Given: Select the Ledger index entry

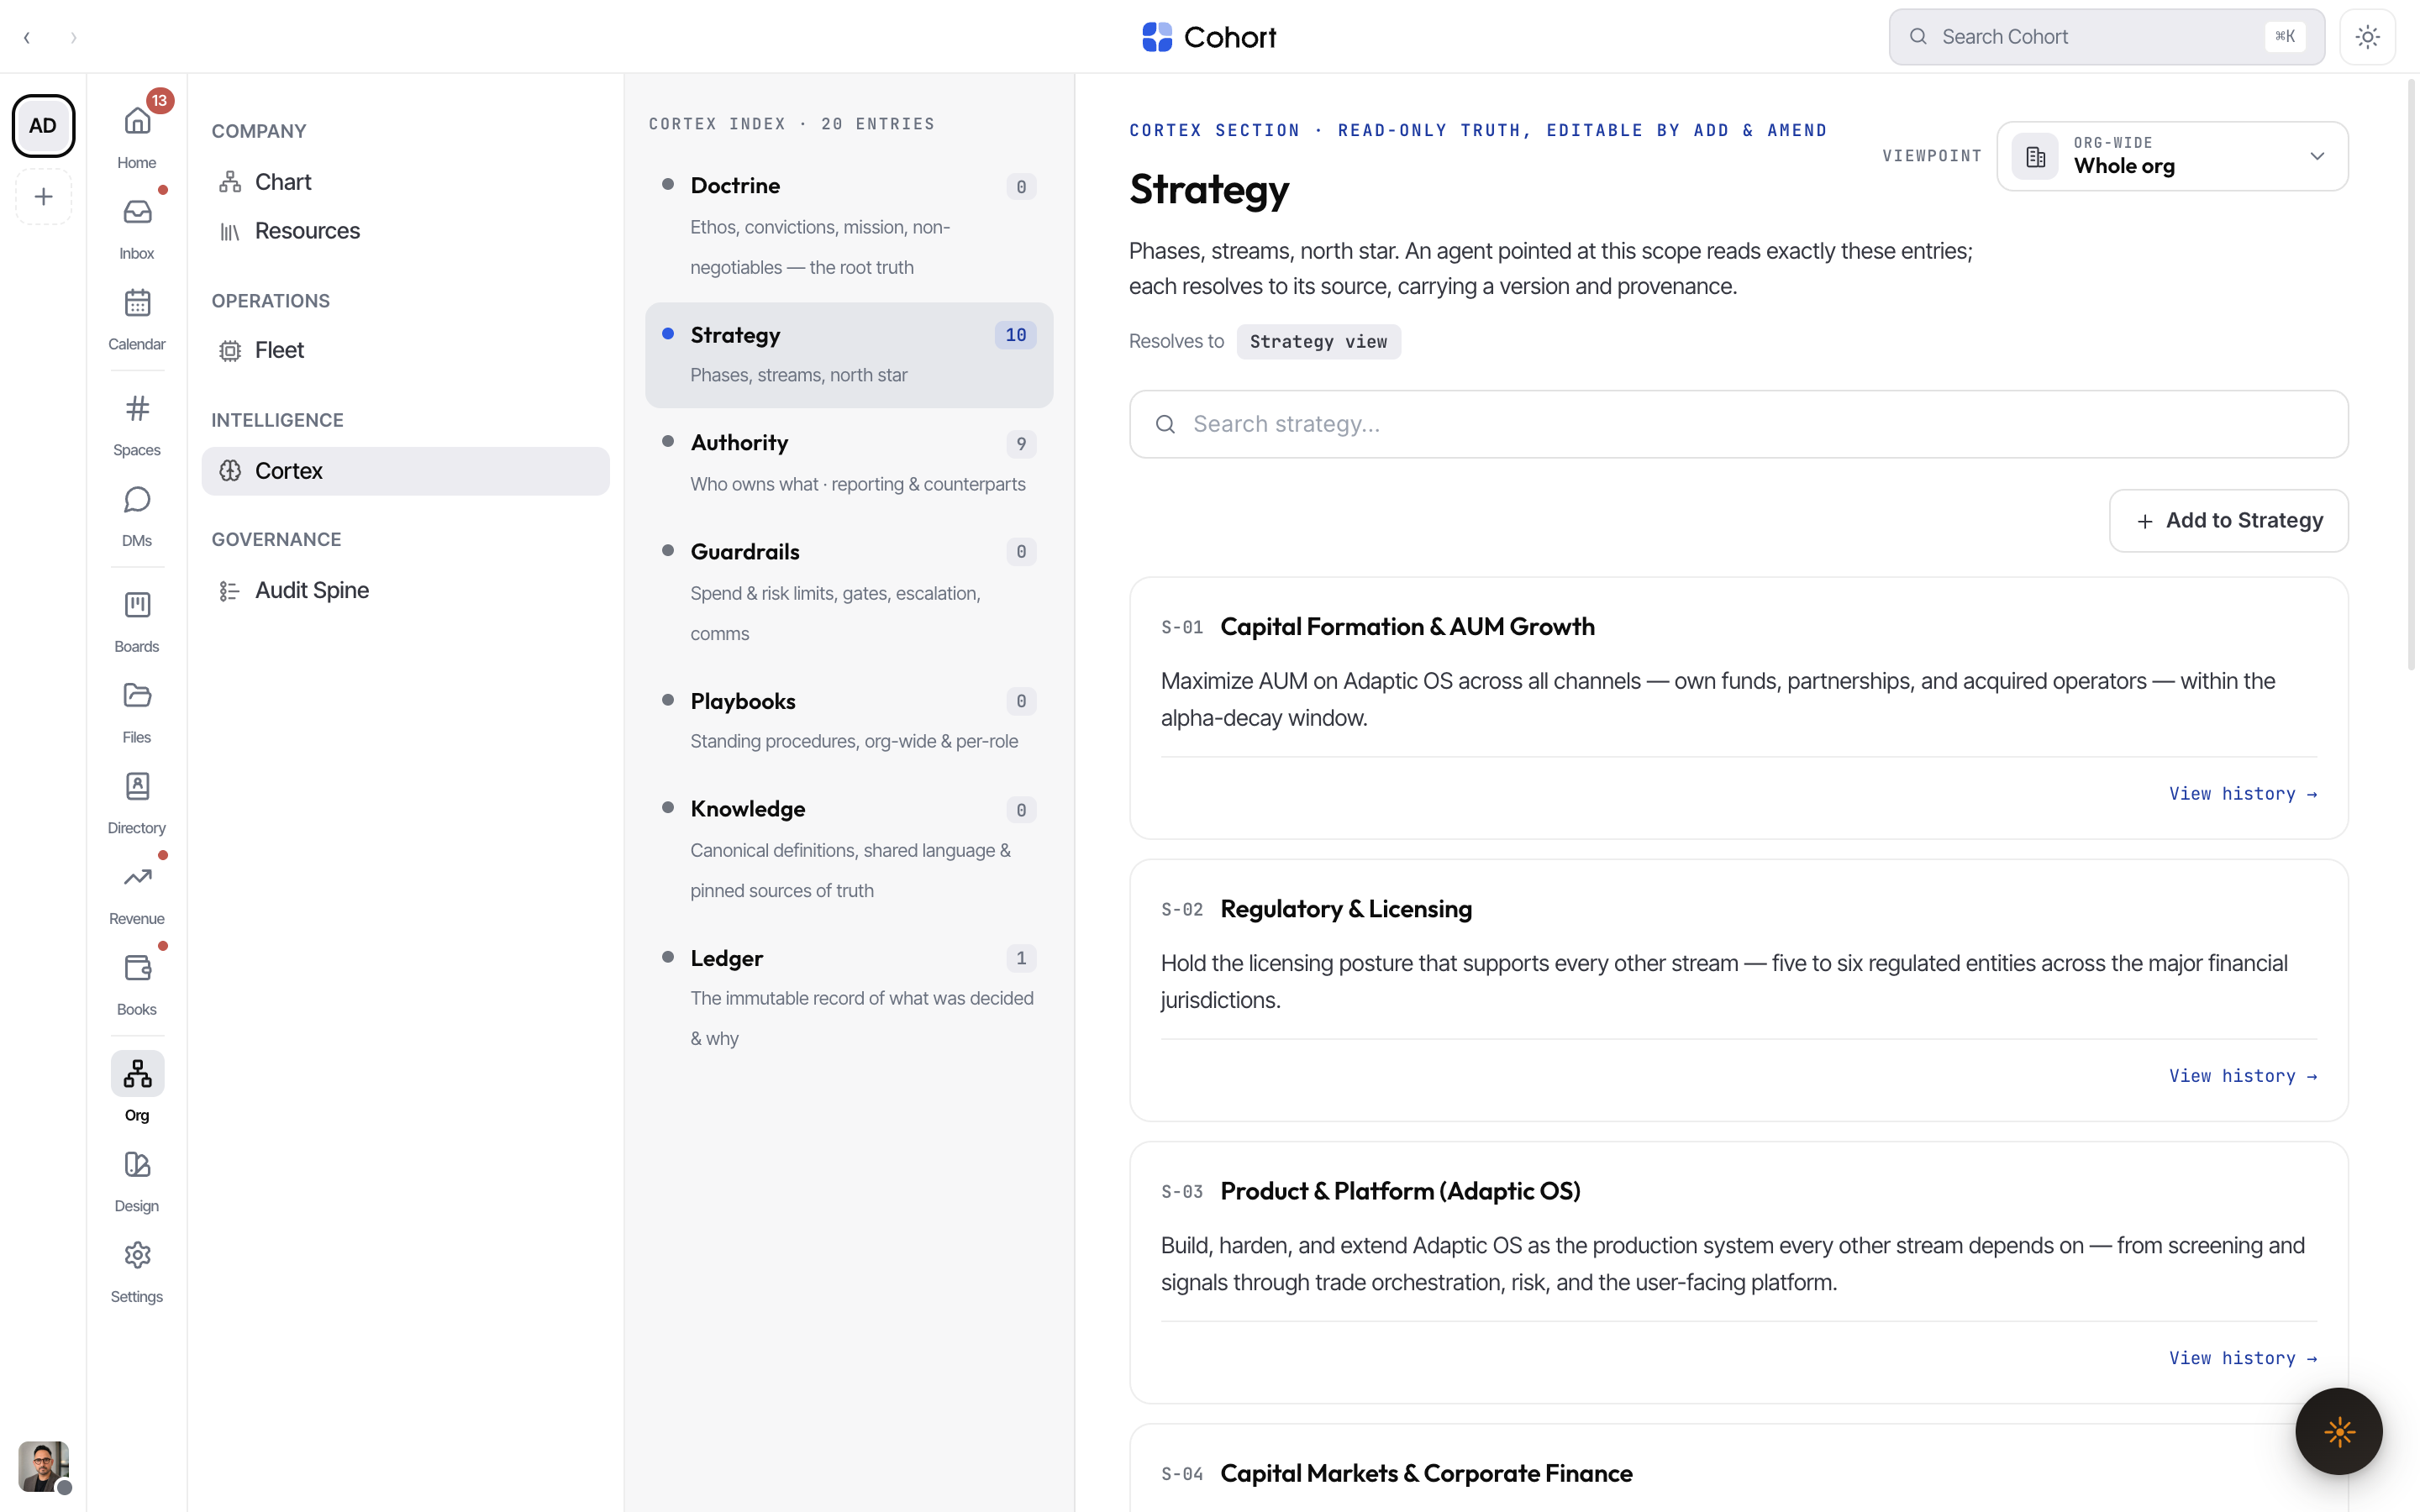Looking at the screenshot, I should coord(849,998).
